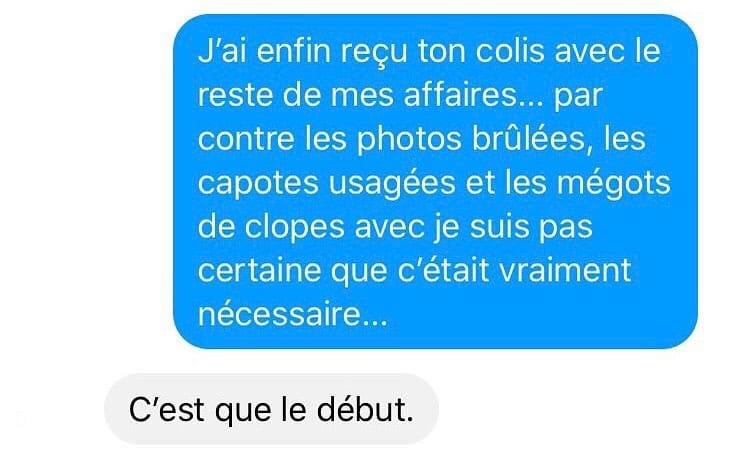Click the word "brûlées," in the sent message
The image size is (750, 453).
(x=532, y=139)
